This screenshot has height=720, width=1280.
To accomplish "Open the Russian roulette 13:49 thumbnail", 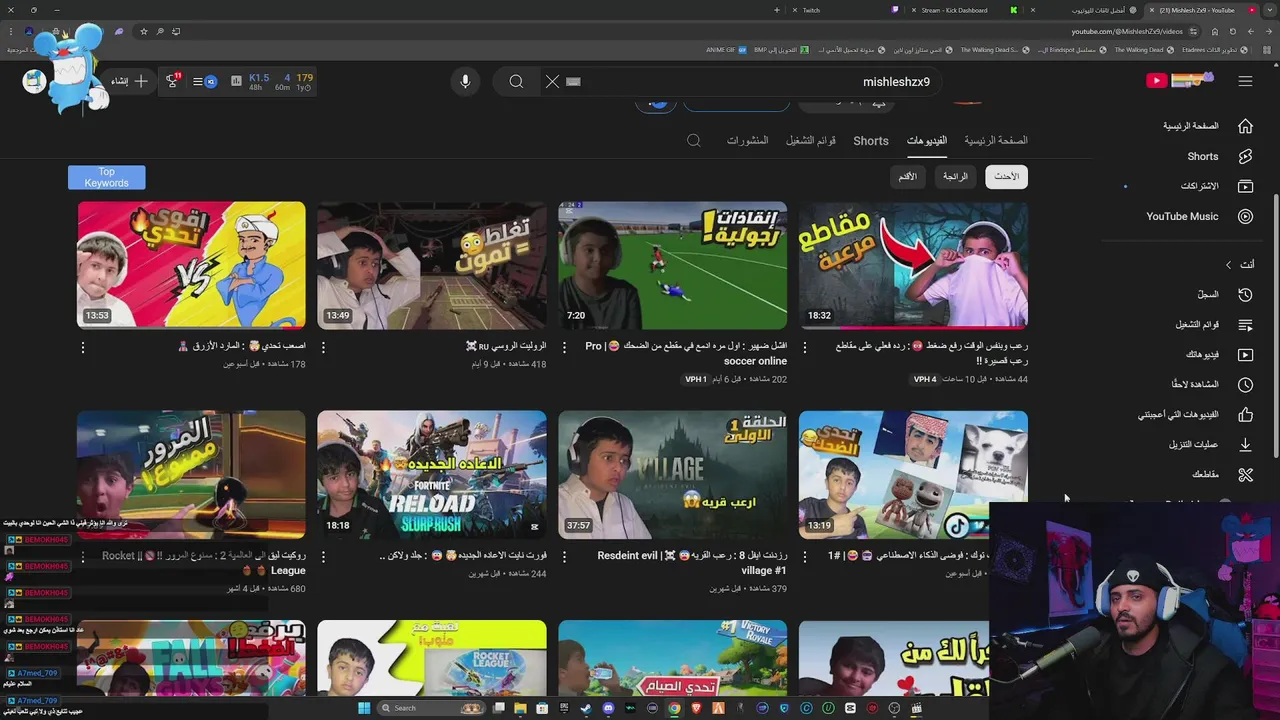I will (x=432, y=265).
